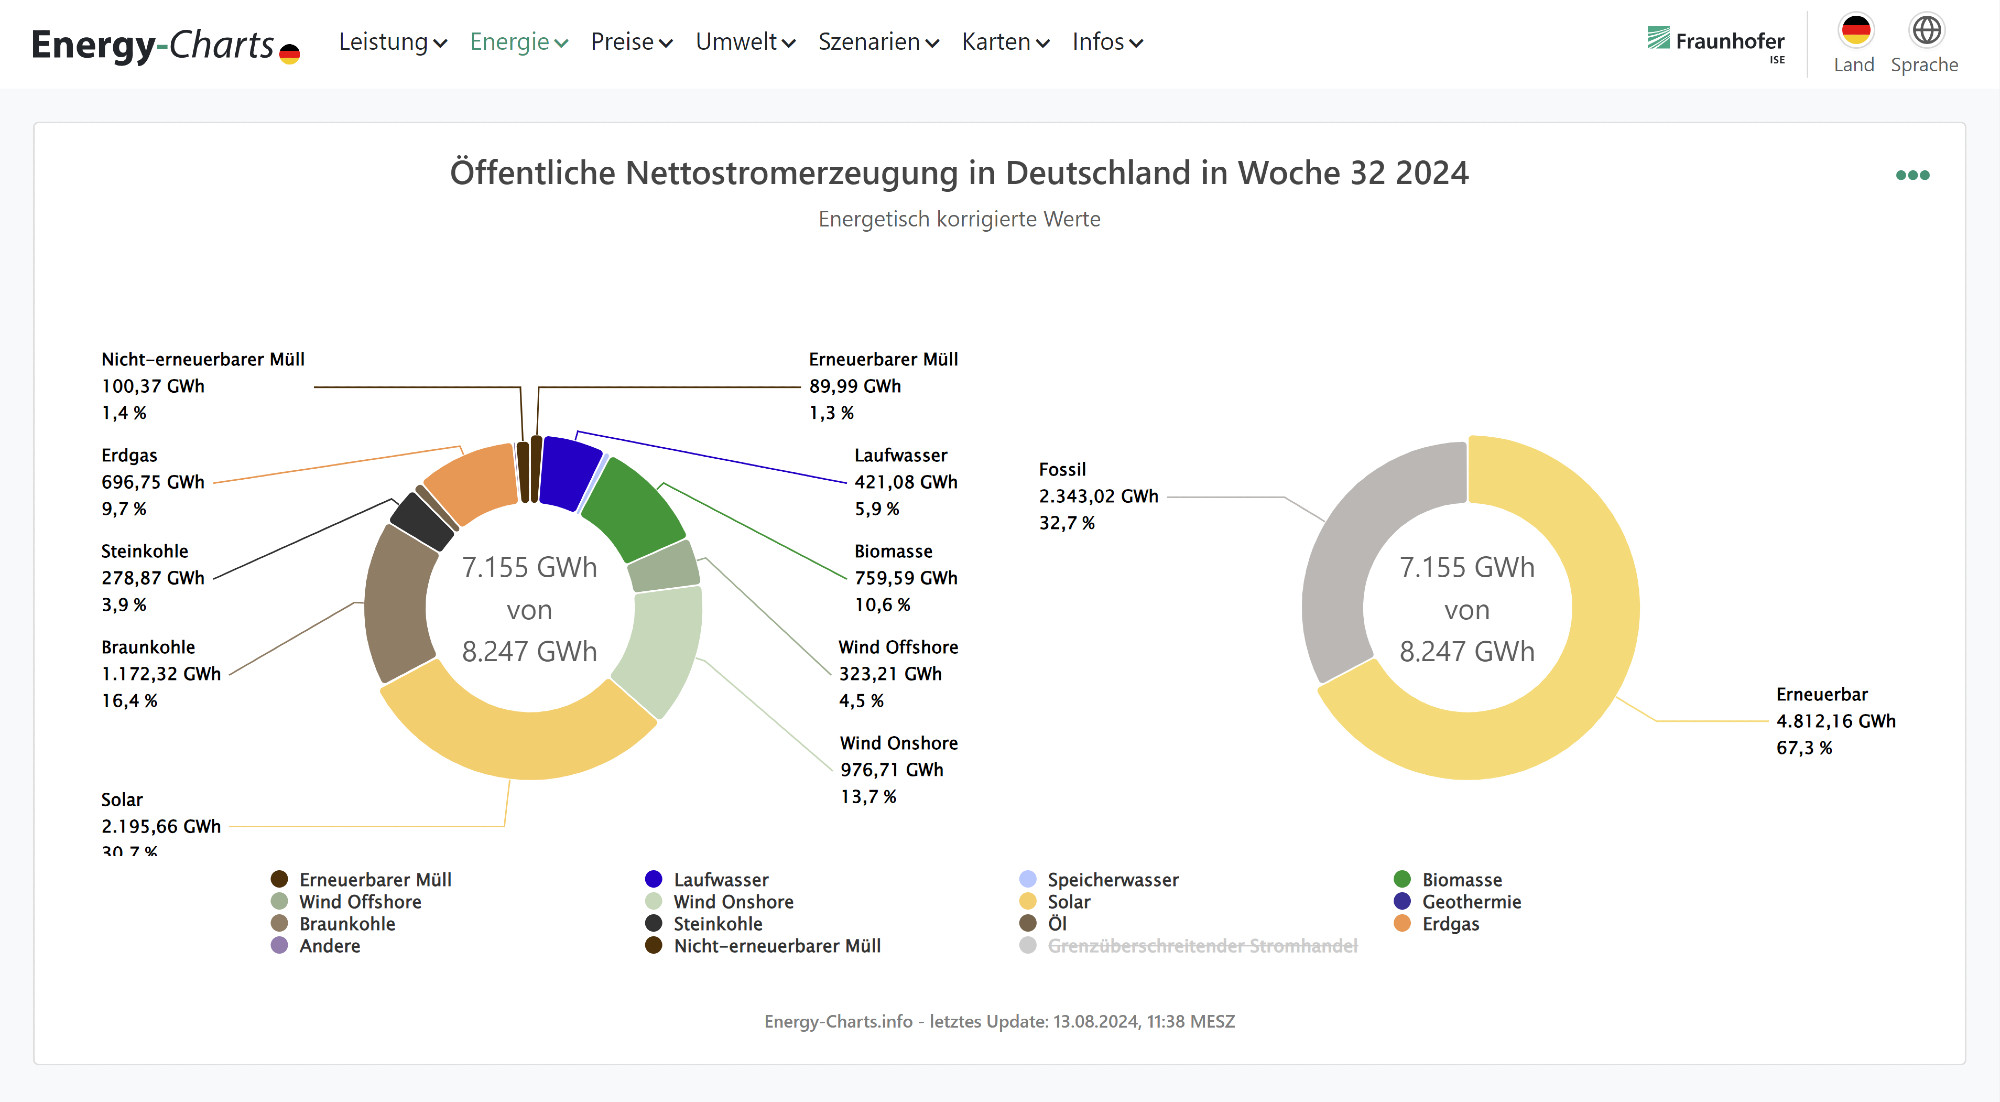Enable Grenzüberschreitender Stromhandel legend entry
Viewport: 2000px width, 1102px height.
click(1189, 946)
